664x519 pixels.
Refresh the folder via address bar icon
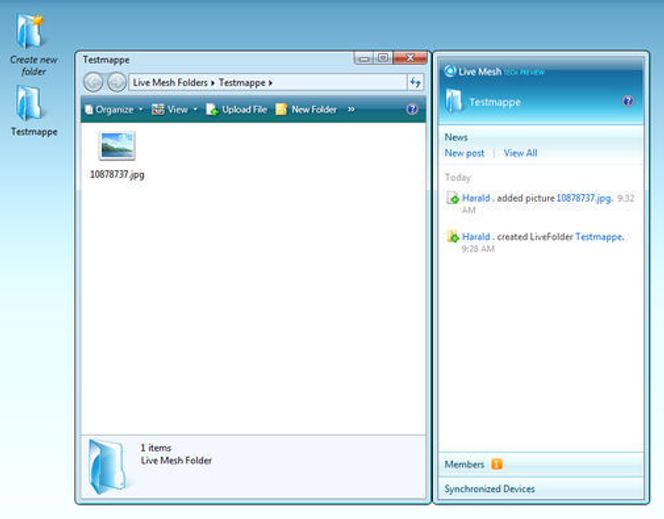coord(415,82)
